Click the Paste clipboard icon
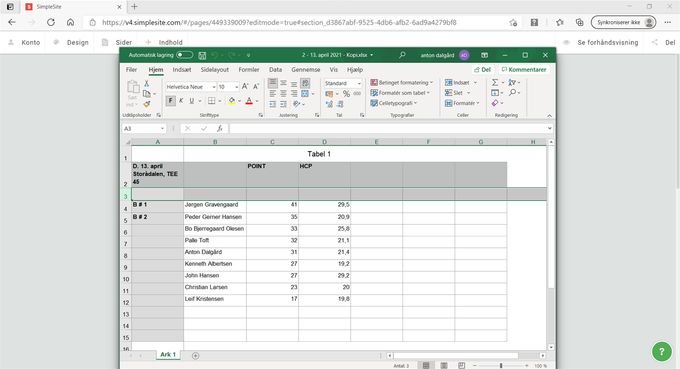680x369 pixels. [133, 88]
